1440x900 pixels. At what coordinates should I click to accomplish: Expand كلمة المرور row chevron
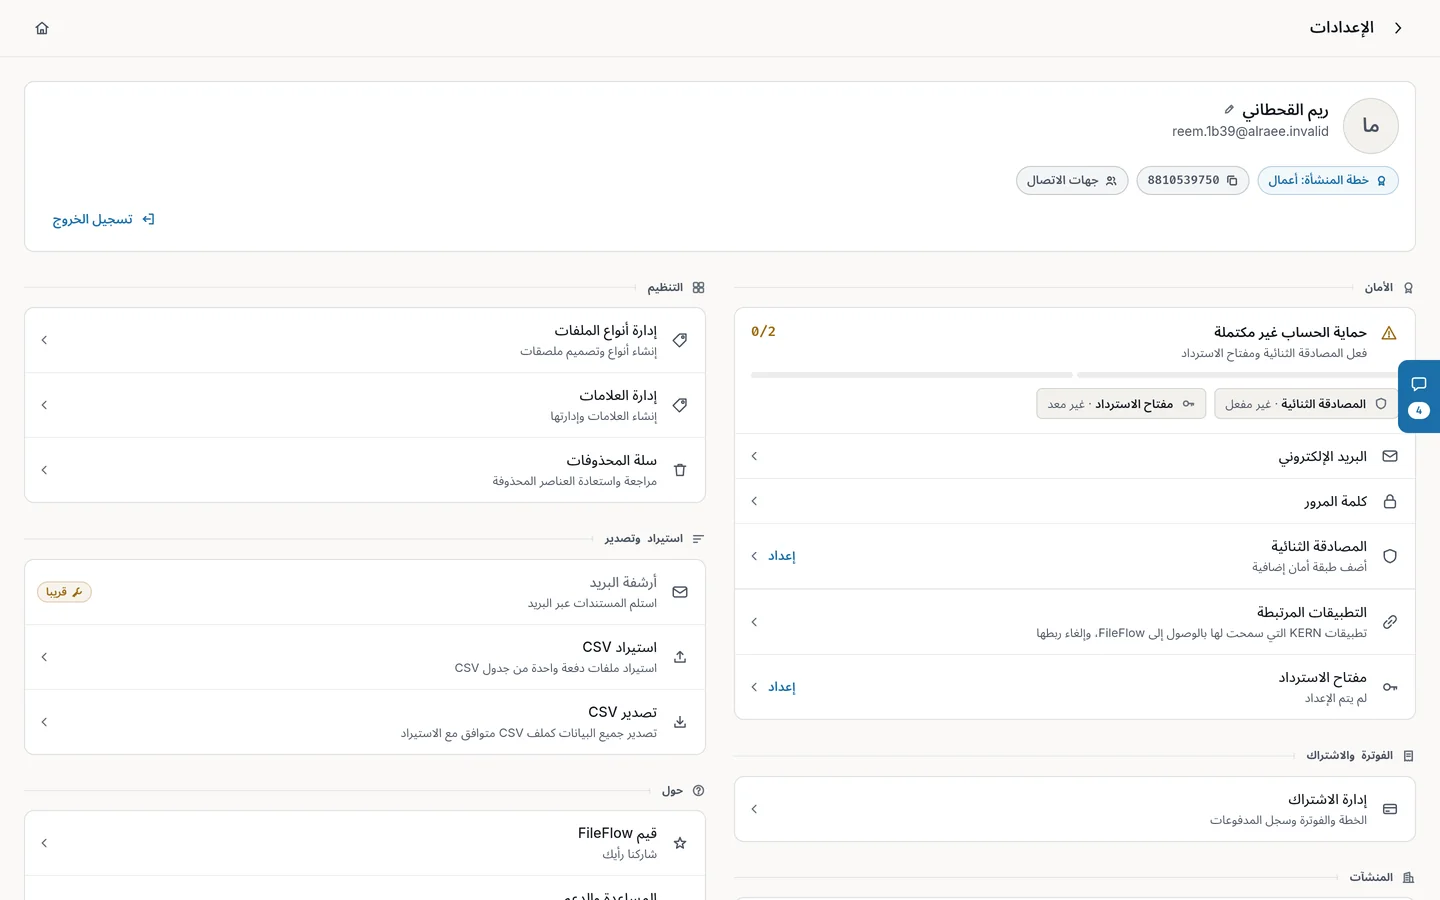pos(754,501)
